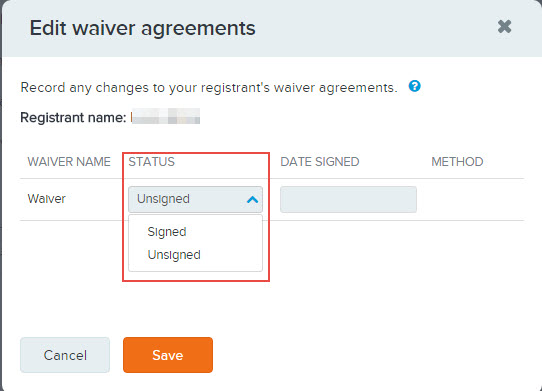Close the Edit waiver agreements dialog

pyautogui.click(x=504, y=27)
